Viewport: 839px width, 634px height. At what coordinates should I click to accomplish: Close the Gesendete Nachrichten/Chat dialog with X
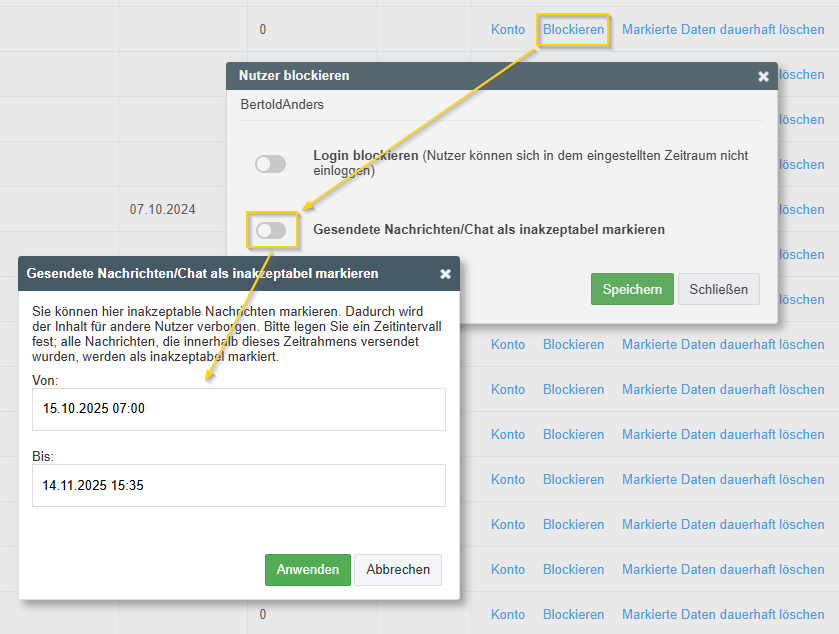coord(445,273)
